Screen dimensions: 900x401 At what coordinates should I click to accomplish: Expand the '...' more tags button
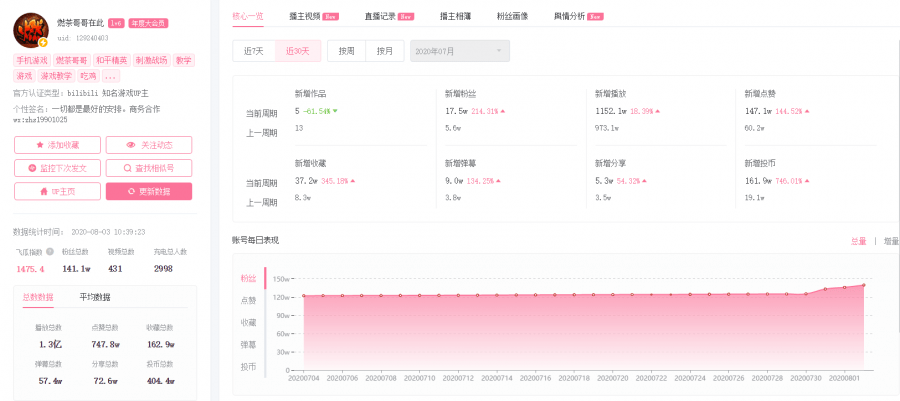pyautogui.click(x=110, y=76)
